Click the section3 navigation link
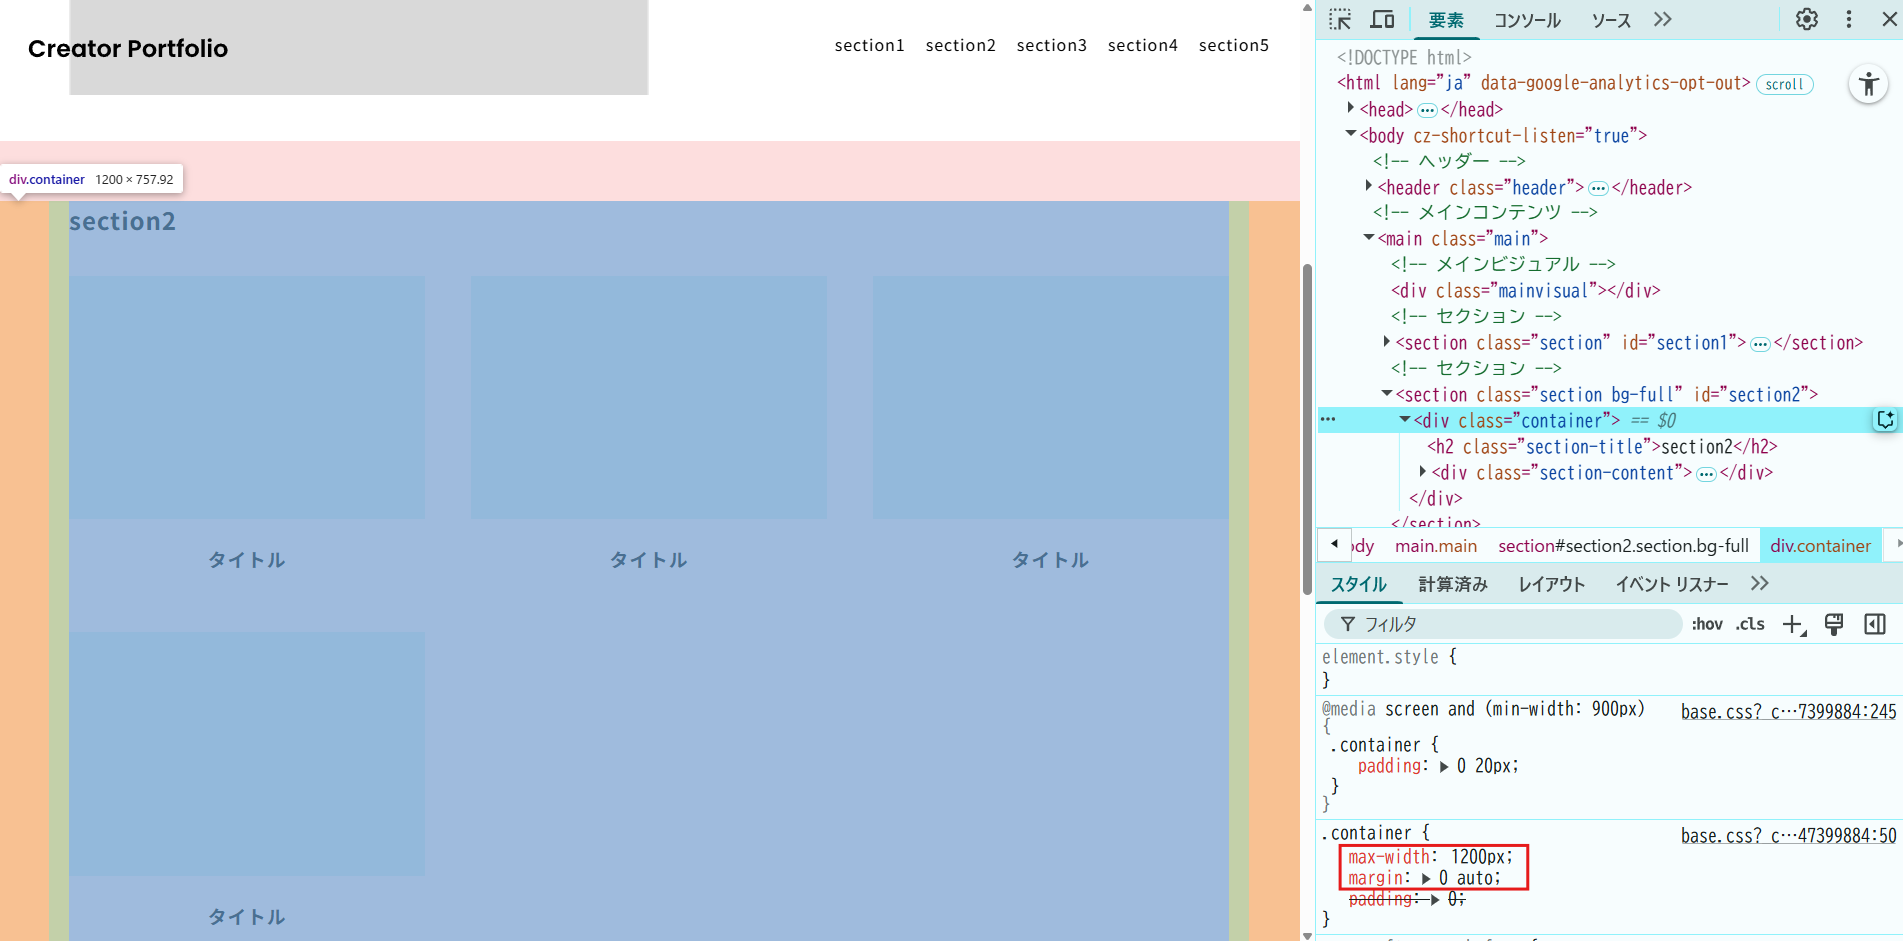 coord(1051,45)
